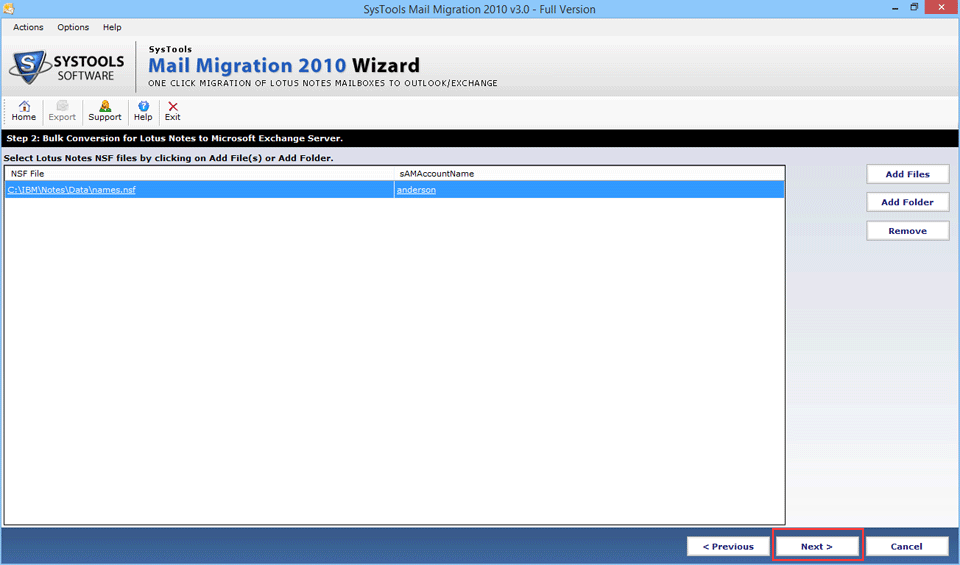This screenshot has width=960, height=565.
Task: Click the Add Folder button
Action: point(907,202)
